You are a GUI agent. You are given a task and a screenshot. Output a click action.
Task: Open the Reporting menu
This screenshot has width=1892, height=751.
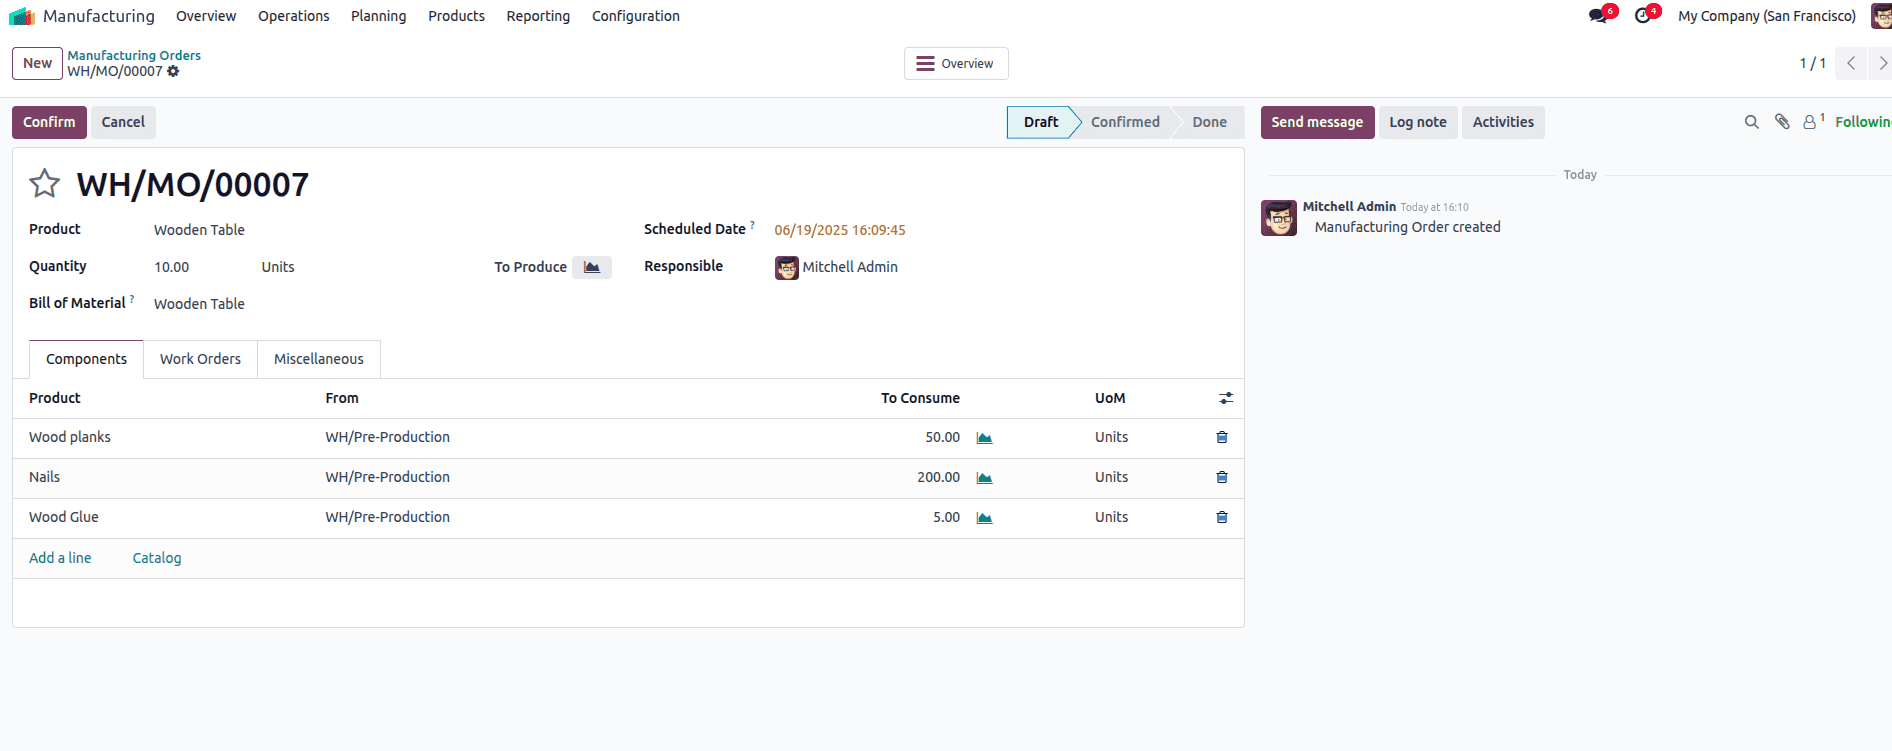[x=538, y=16]
